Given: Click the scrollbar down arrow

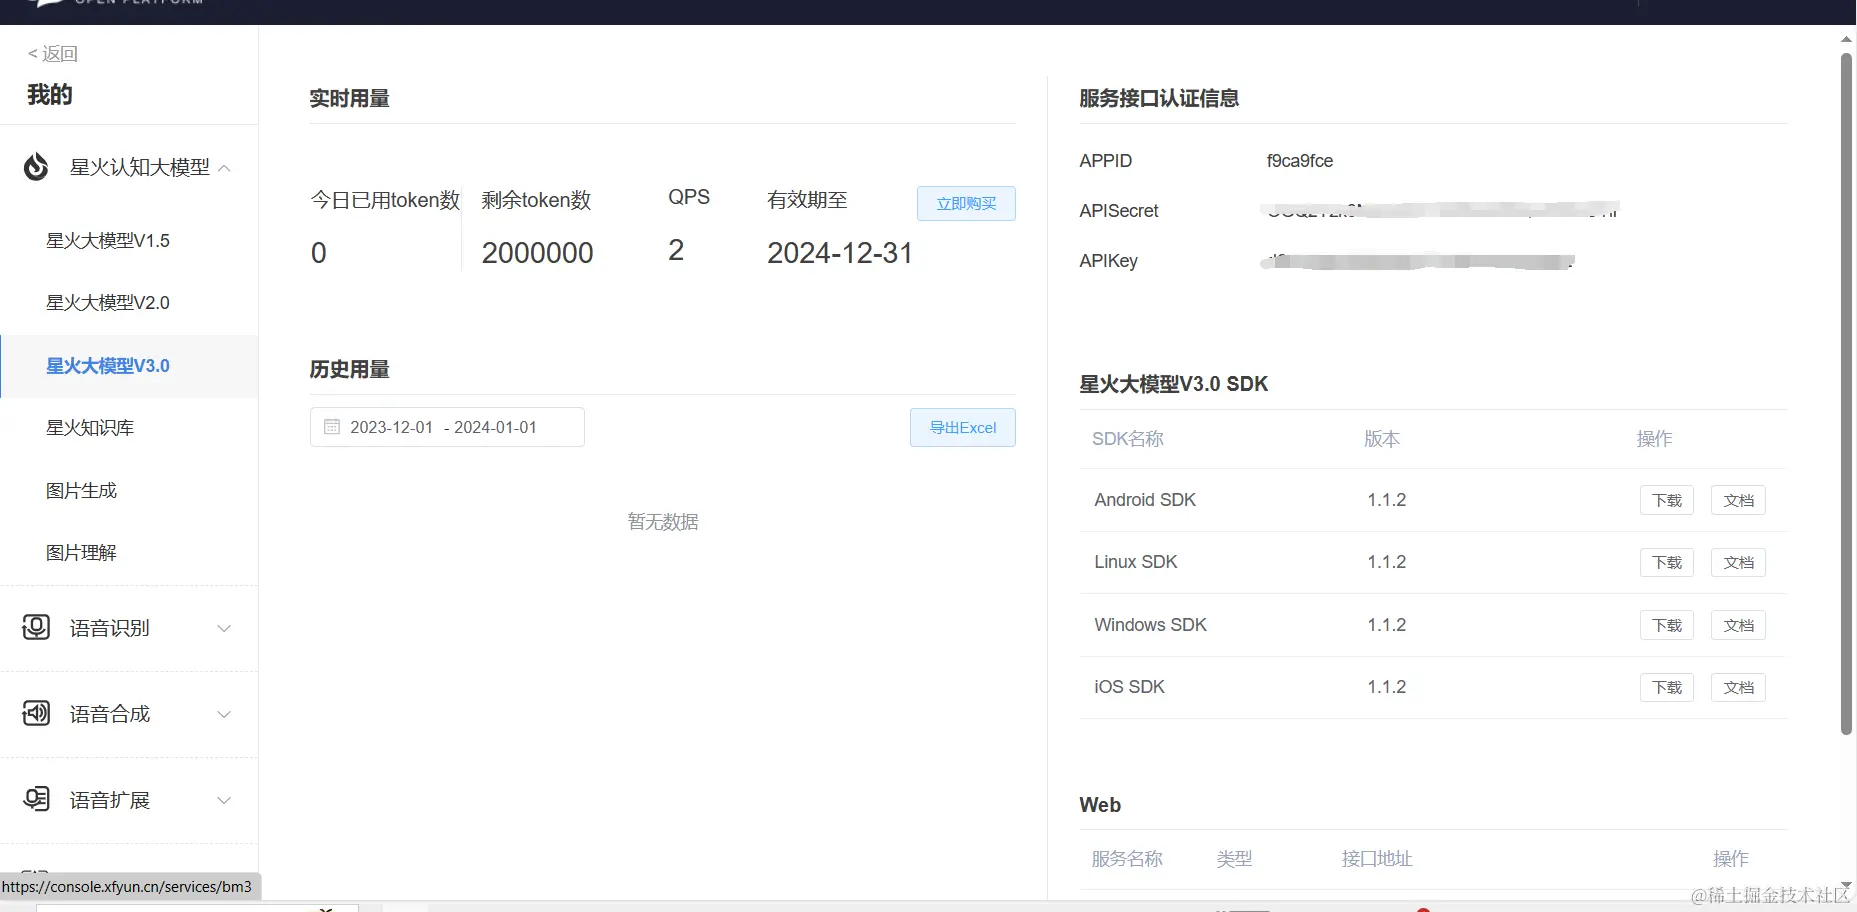Looking at the screenshot, I should tap(1846, 887).
